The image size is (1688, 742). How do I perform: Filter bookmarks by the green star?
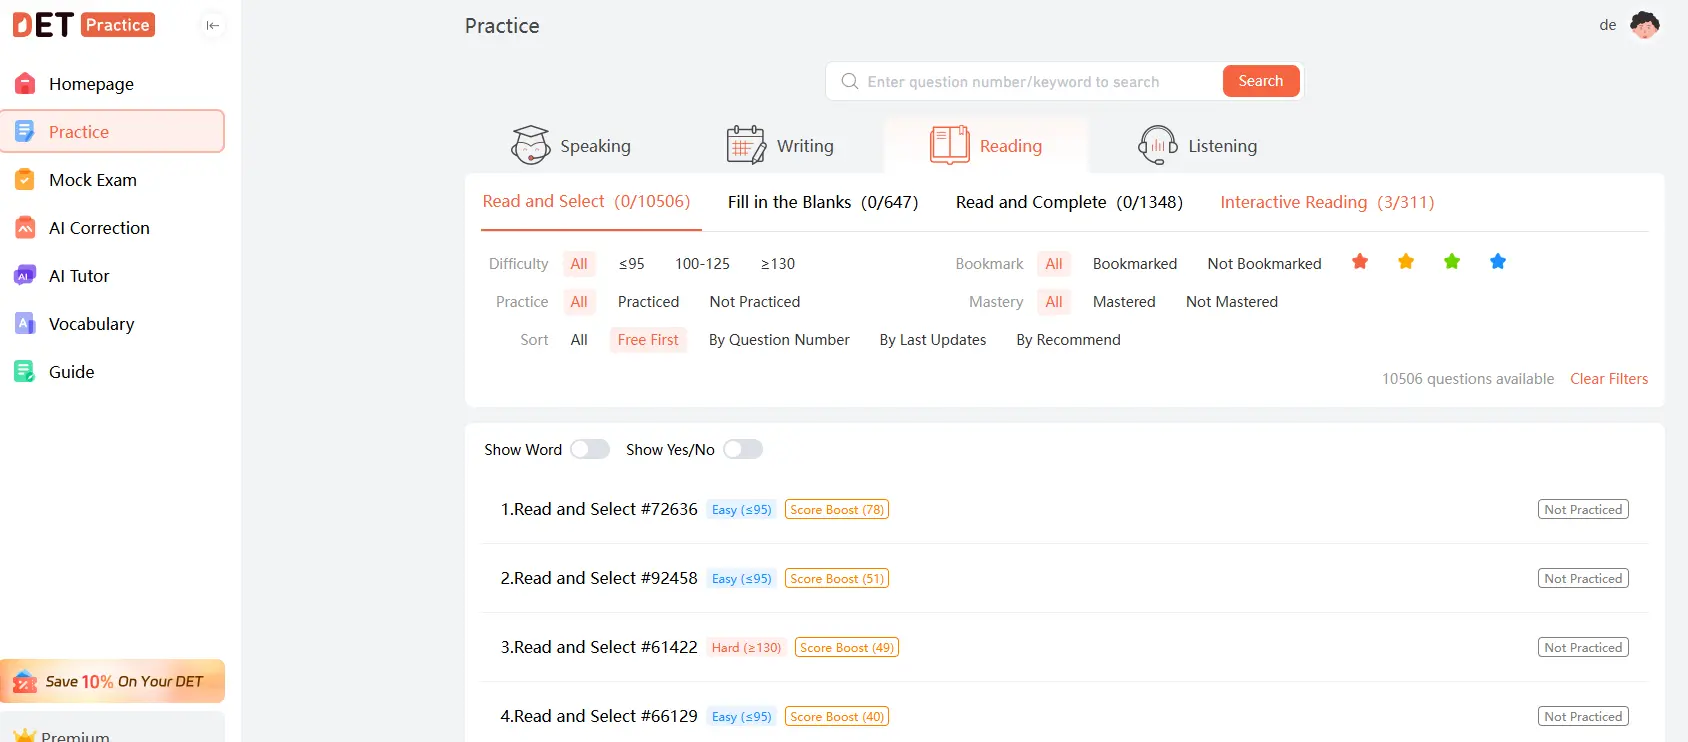(x=1451, y=262)
